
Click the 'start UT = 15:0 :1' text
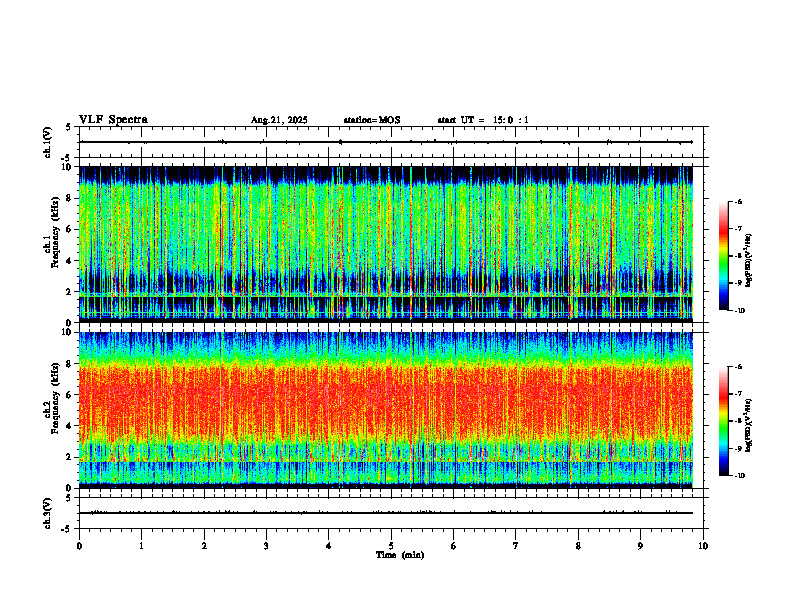tap(483, 120)
